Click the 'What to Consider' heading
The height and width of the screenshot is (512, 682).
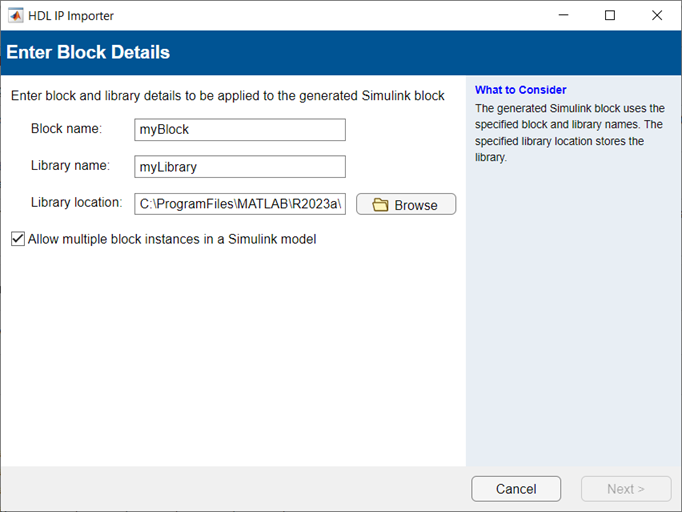[x=520, y=90]
